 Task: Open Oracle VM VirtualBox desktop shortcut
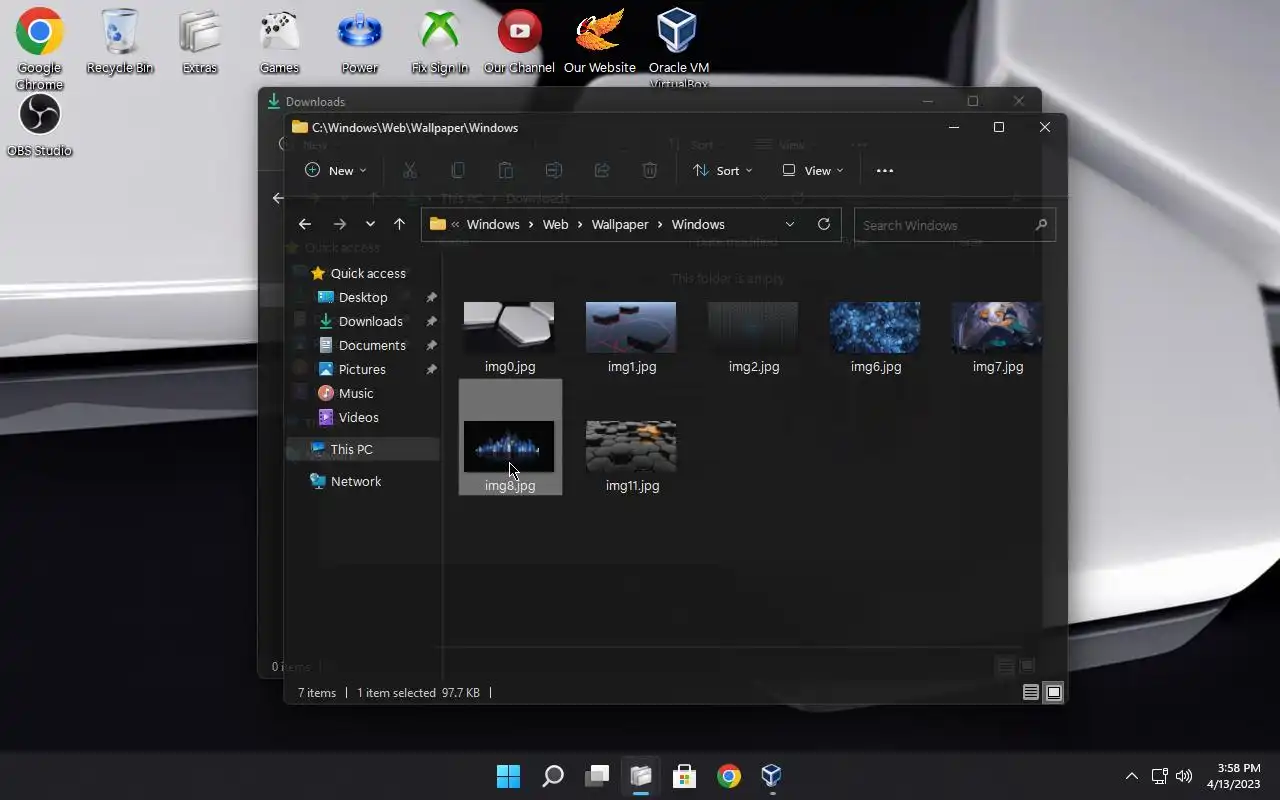point(680,48)
